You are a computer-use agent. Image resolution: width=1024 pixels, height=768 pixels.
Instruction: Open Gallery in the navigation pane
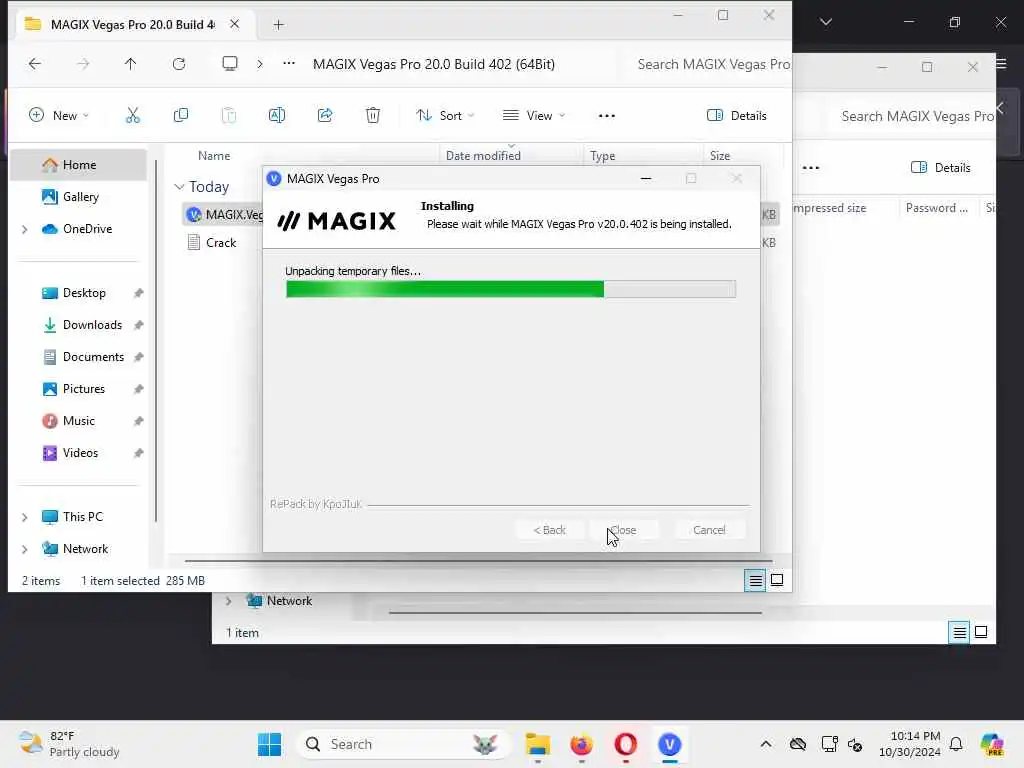pos(78,197)
